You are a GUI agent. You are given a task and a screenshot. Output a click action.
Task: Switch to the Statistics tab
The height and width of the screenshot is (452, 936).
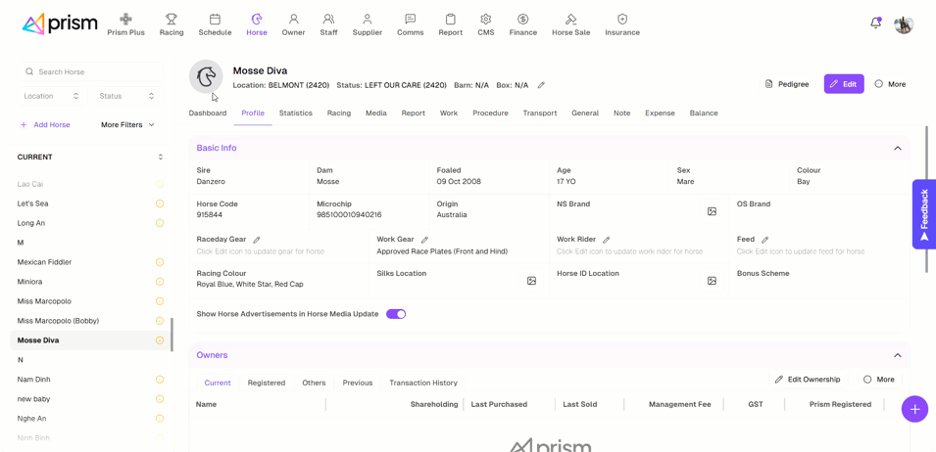point(295,113)
